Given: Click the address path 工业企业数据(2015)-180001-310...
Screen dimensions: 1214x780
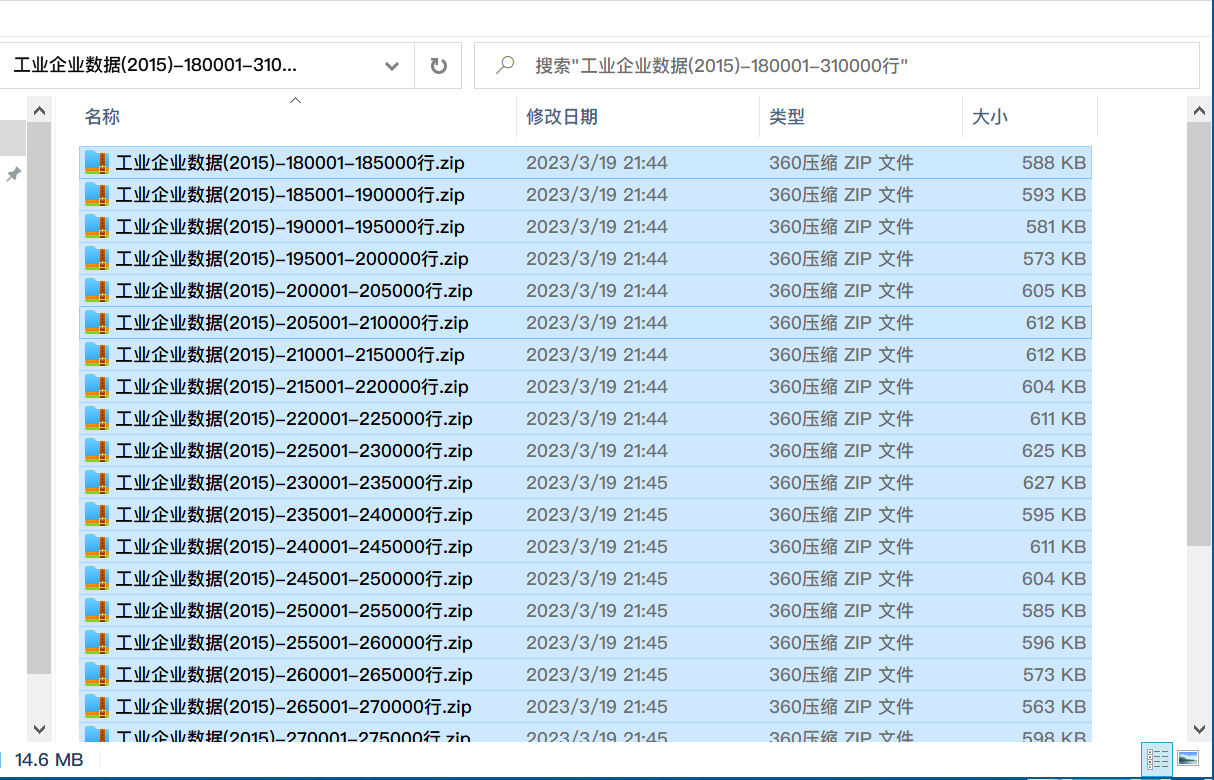Looking at the screenshot, I should coord(155,66).
